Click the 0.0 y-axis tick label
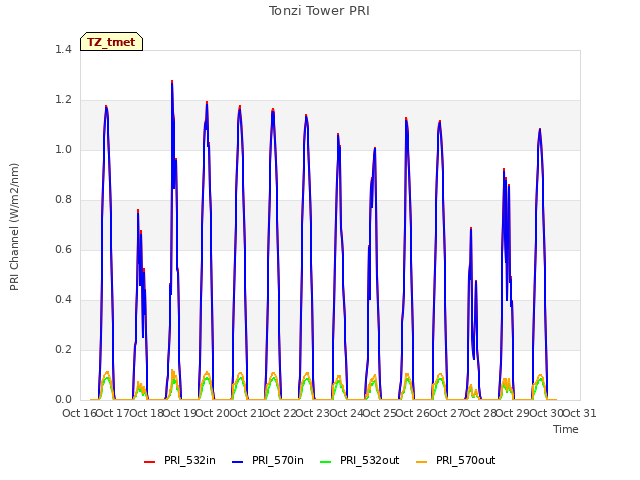Screen dimensions: 640x480 click(x=63, y=400)
